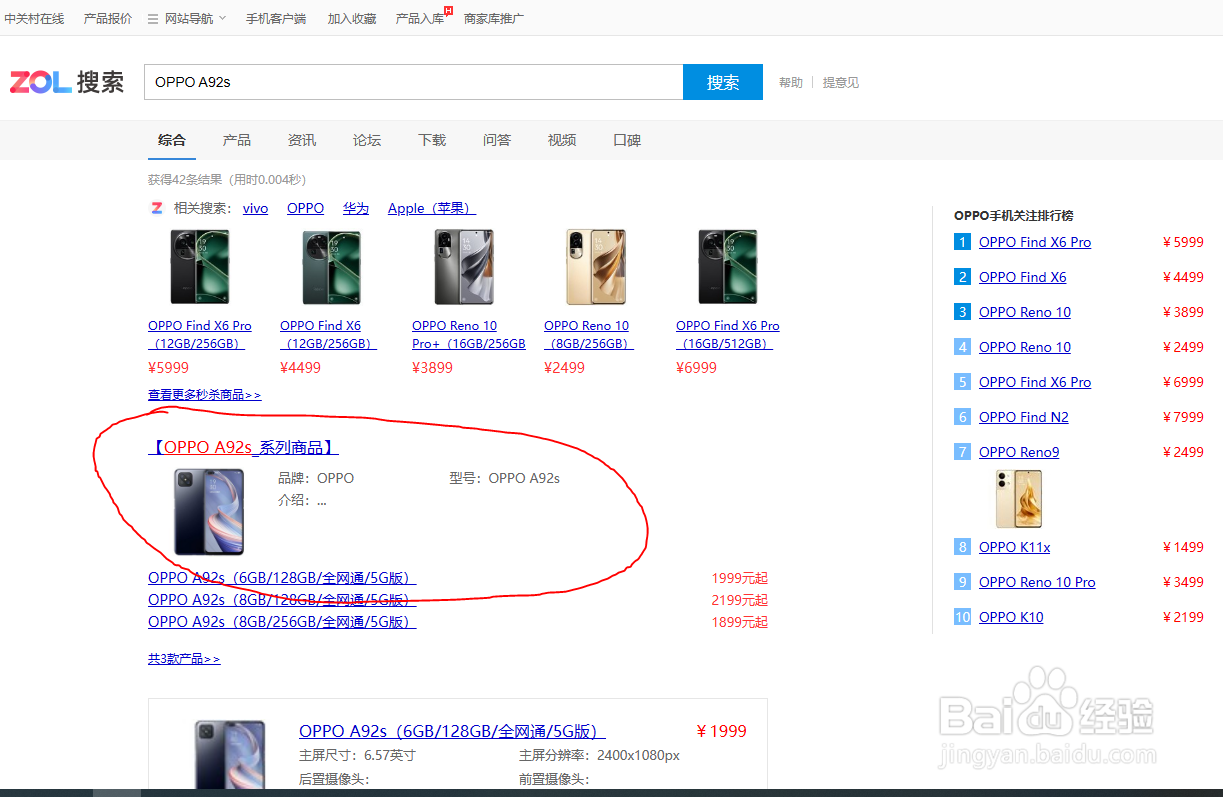1223x797 pixels.
Task: Click 查看更多秒杀商品>> link
Action: tap(204, 395)
